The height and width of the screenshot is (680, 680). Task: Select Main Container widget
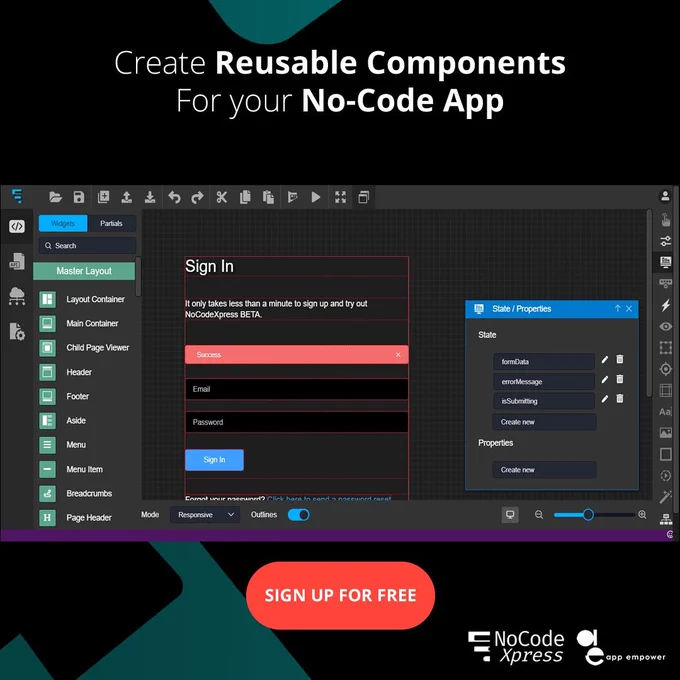pyautogui.click(x=79, y=324)
